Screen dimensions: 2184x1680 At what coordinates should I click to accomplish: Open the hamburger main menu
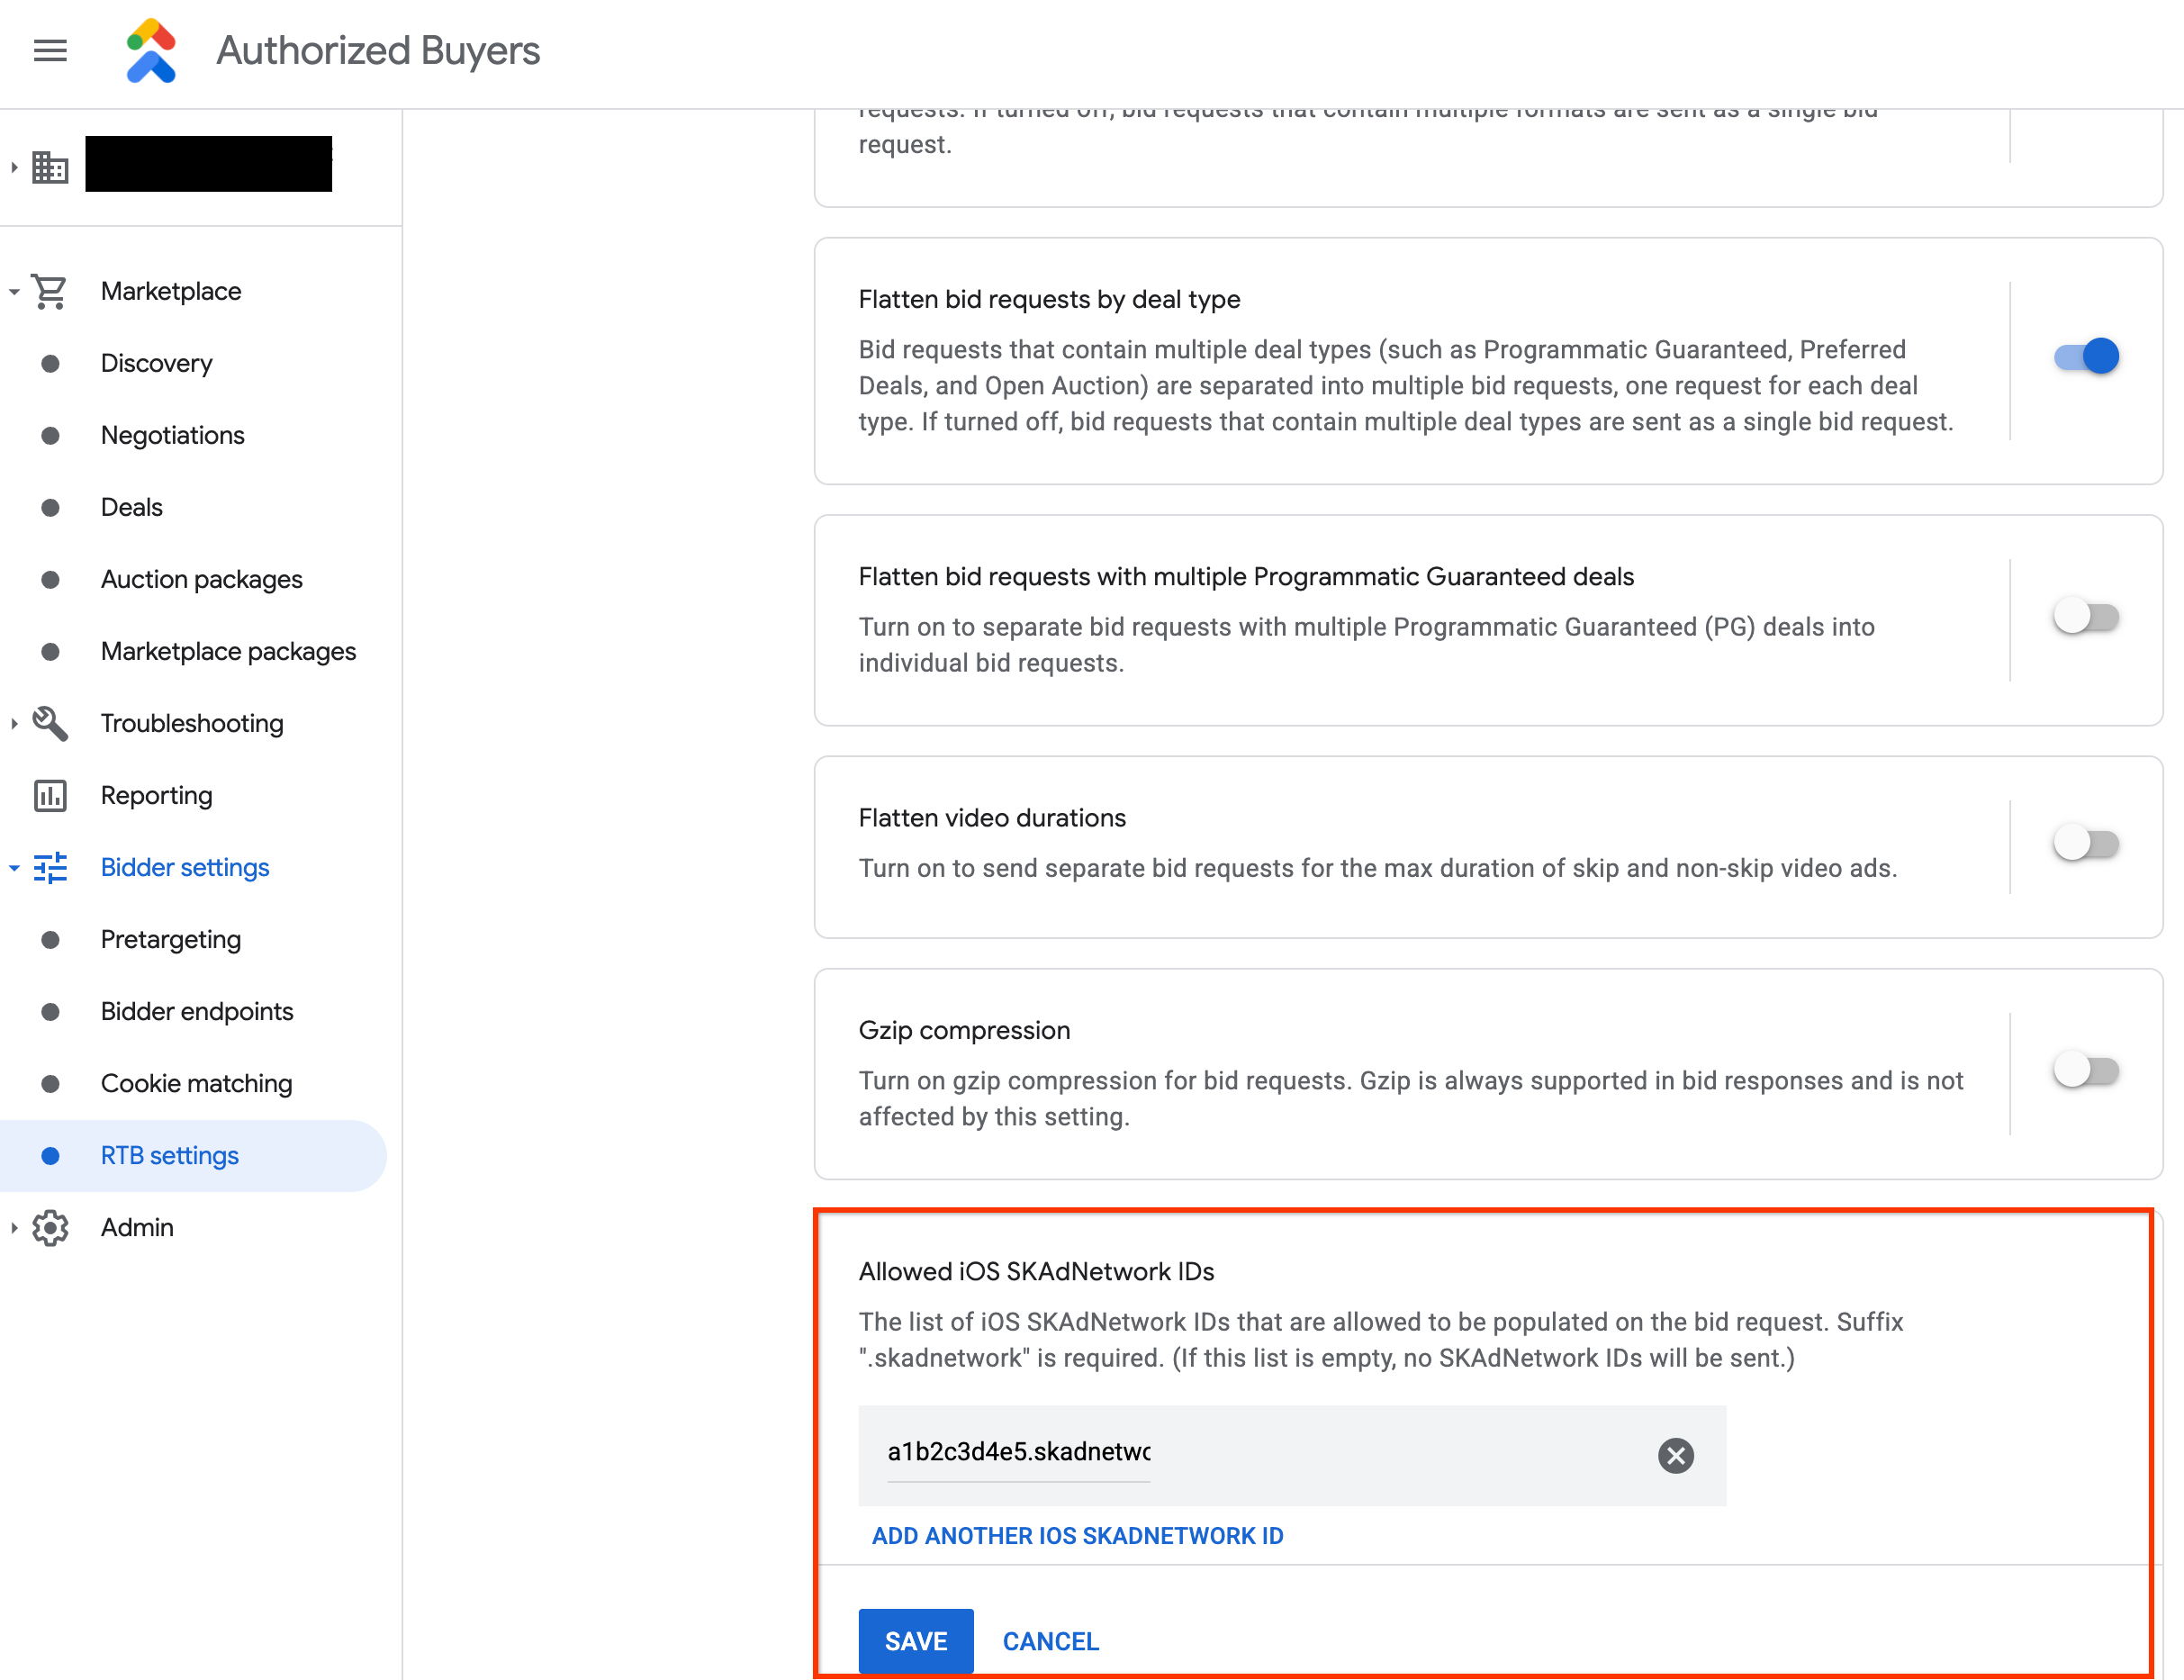(50, 50)
